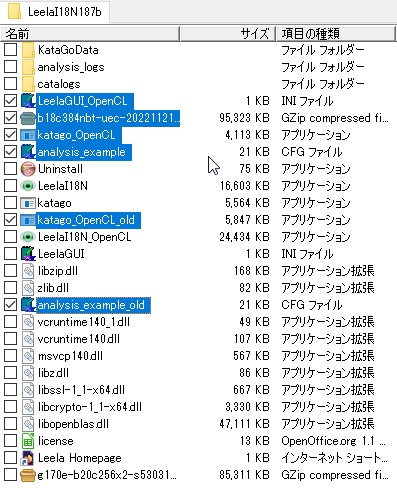Click the 85,311 KB size value
Image resolution: width=397 pixels, height=488 pixels.
pos(244,475)
